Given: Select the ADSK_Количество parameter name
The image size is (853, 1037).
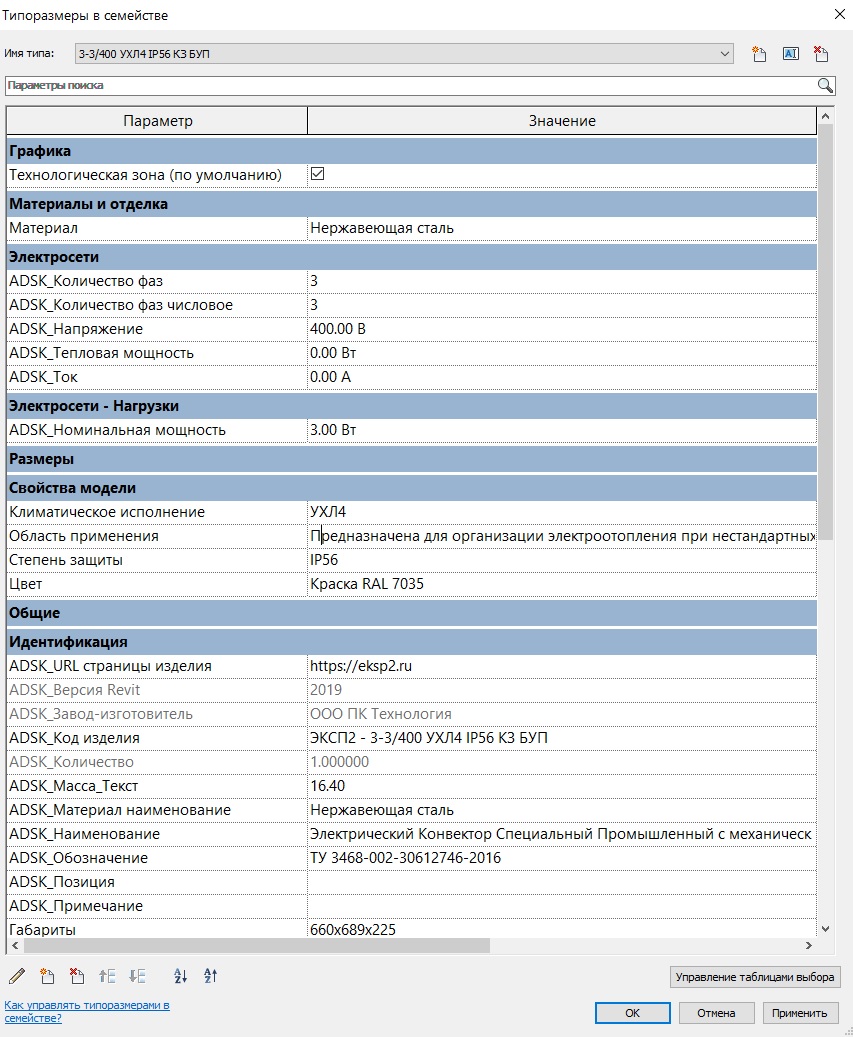Looking at the screenshot, I should tap(71, 762).
